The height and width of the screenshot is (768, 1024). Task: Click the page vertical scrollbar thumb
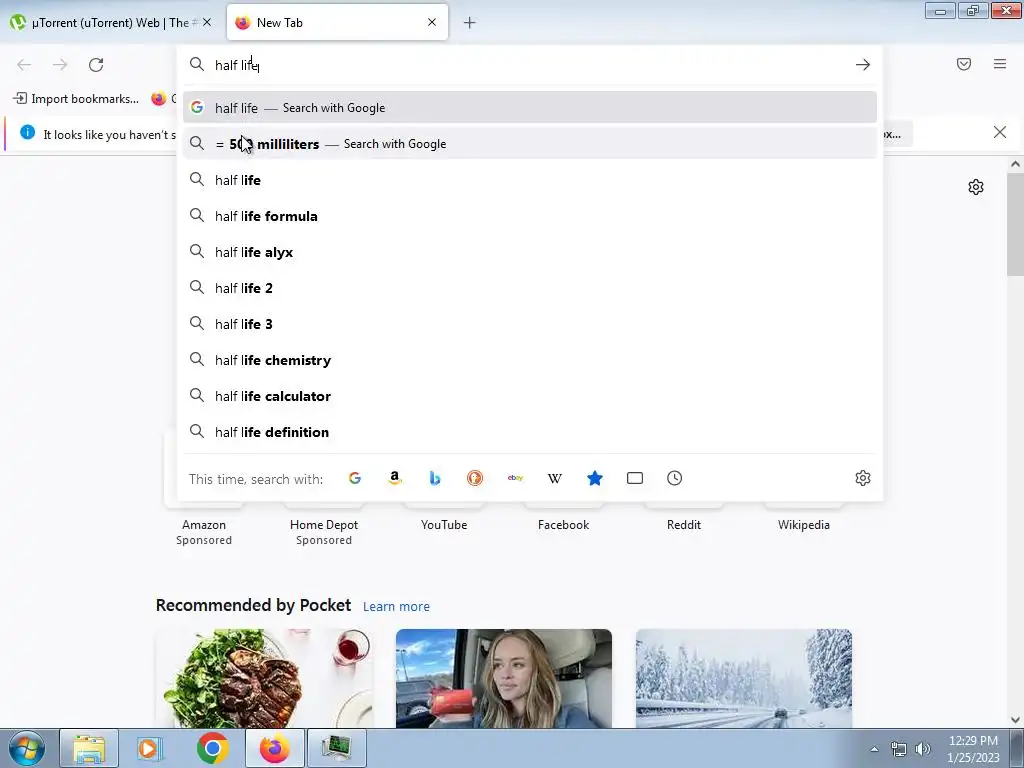pyautogui.click(x=1015, y=225)
